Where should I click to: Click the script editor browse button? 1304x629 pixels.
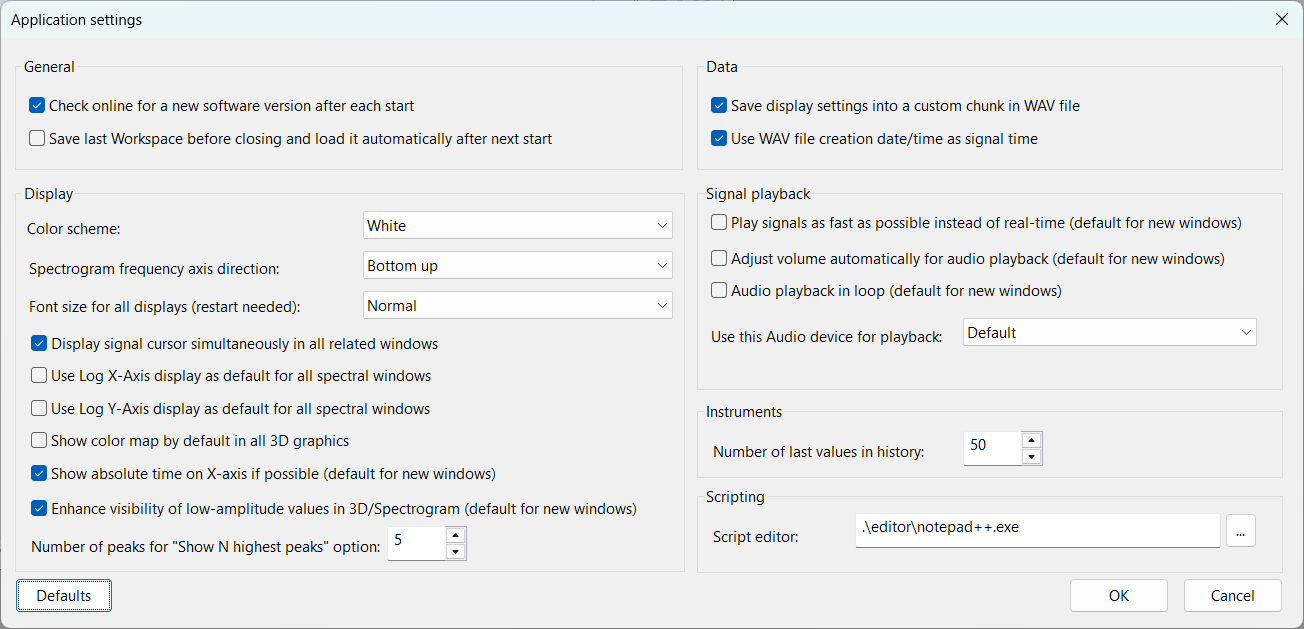[1240, 532]
